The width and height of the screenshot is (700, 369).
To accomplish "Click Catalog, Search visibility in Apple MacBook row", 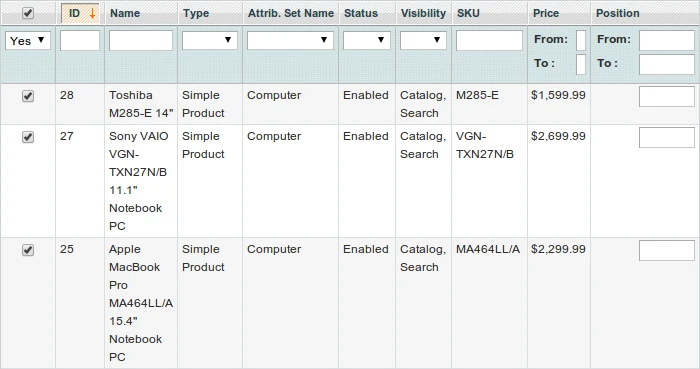I will tap(423, 258).
